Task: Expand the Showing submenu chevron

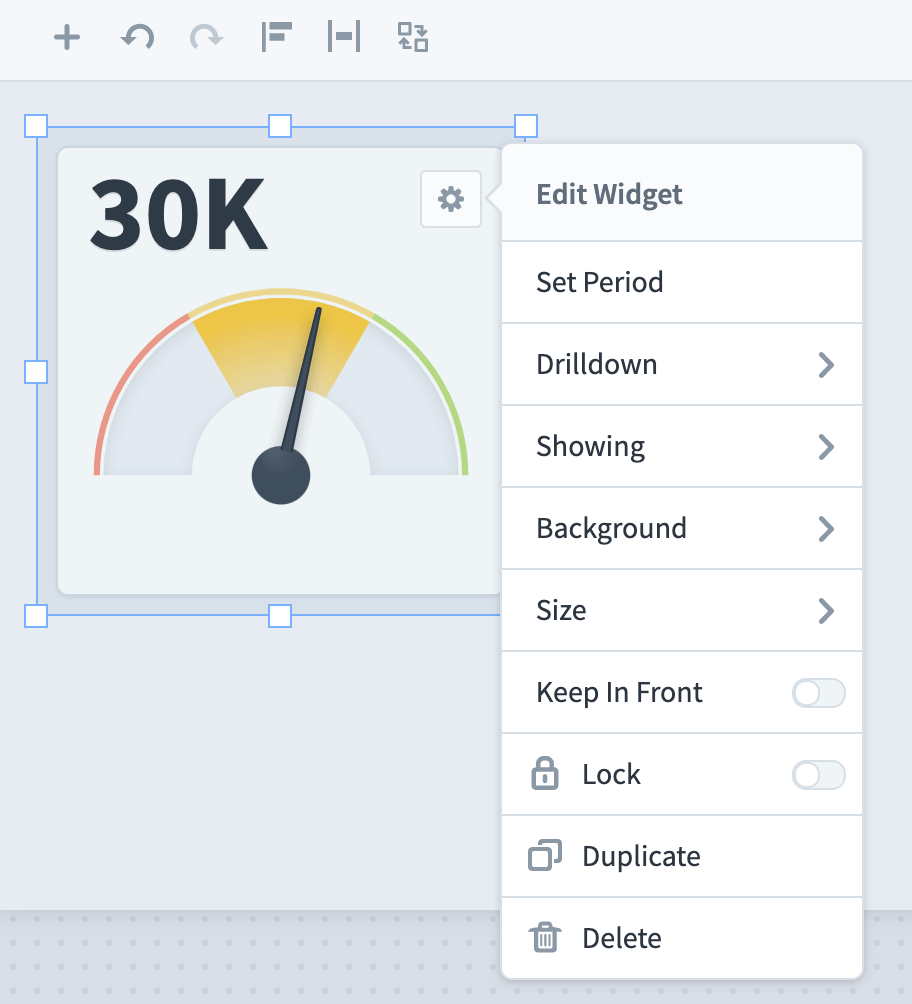Action: [x=826, y=447]
